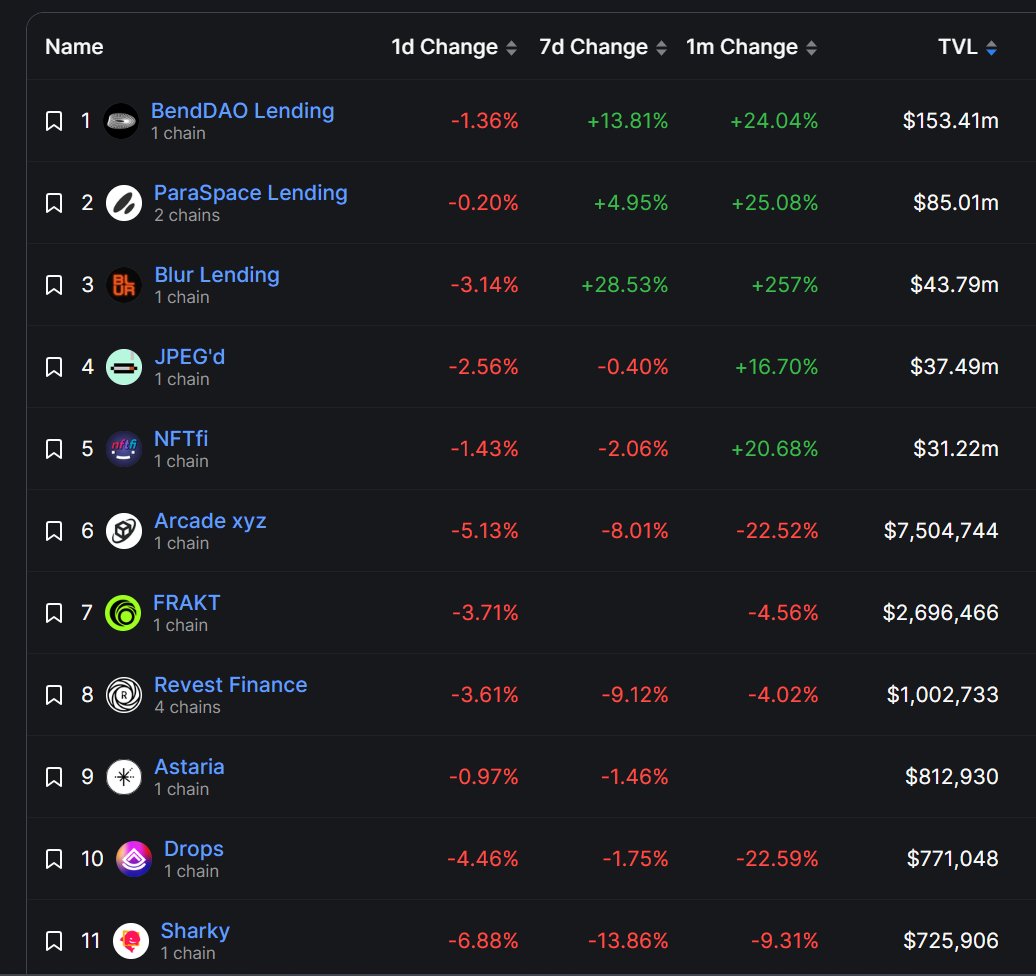Screen dimensions: 1036x976
Task: Open NFTfi protocol page
Action: click(x=181, y=438)
